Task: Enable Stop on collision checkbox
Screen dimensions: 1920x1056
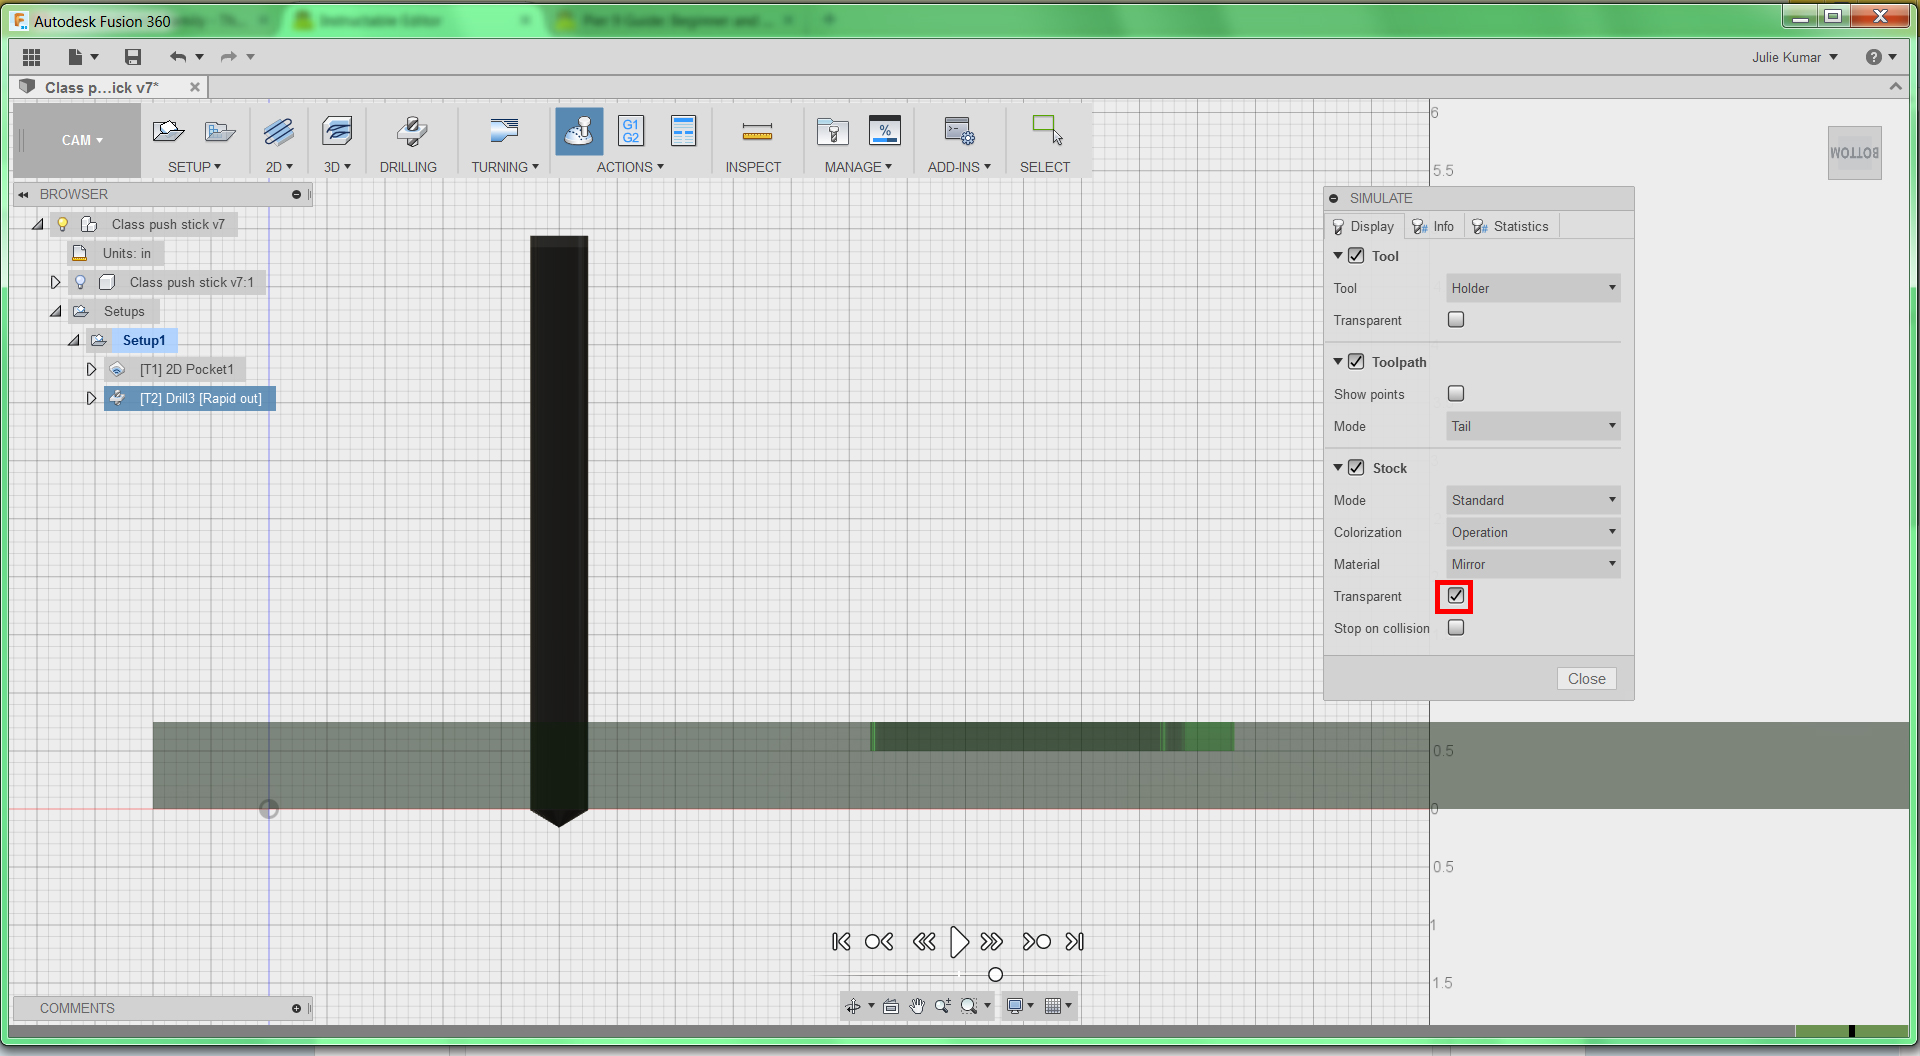Action: click(1456, 628)
